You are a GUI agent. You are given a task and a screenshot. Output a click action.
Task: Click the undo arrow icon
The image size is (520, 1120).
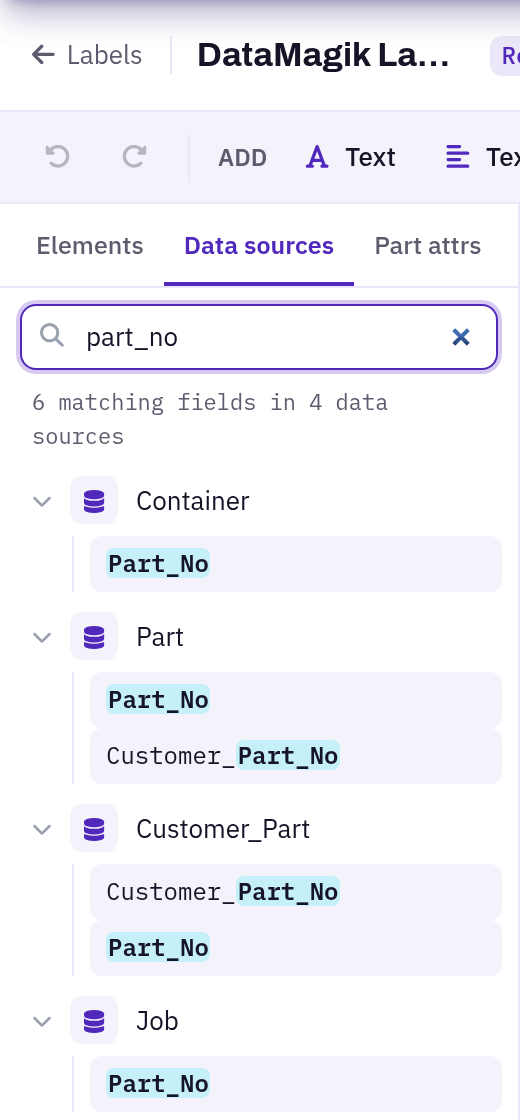click(57, 156)
